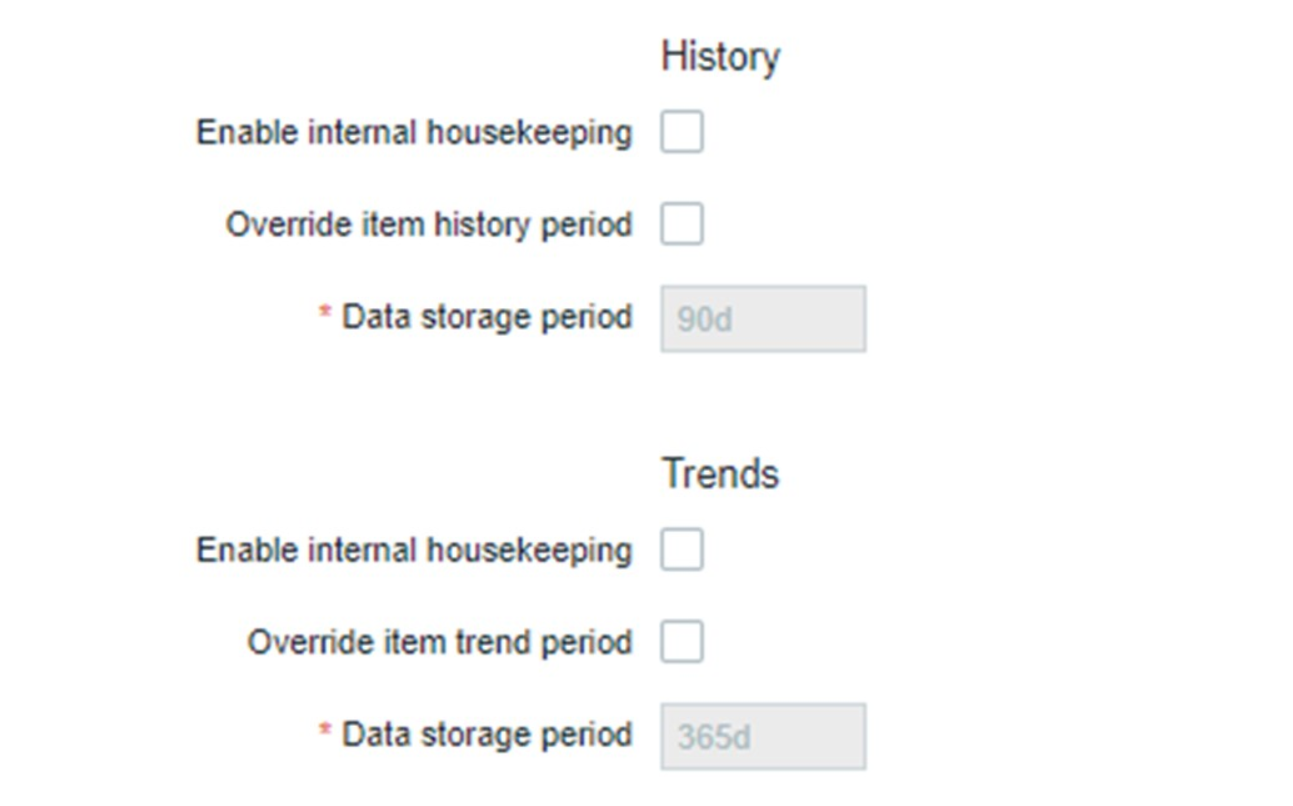Click the Trends section heading

720,473
